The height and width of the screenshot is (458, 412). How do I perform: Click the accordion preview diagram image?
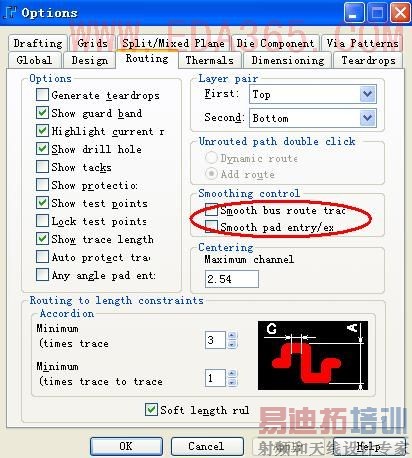(313, 355)
